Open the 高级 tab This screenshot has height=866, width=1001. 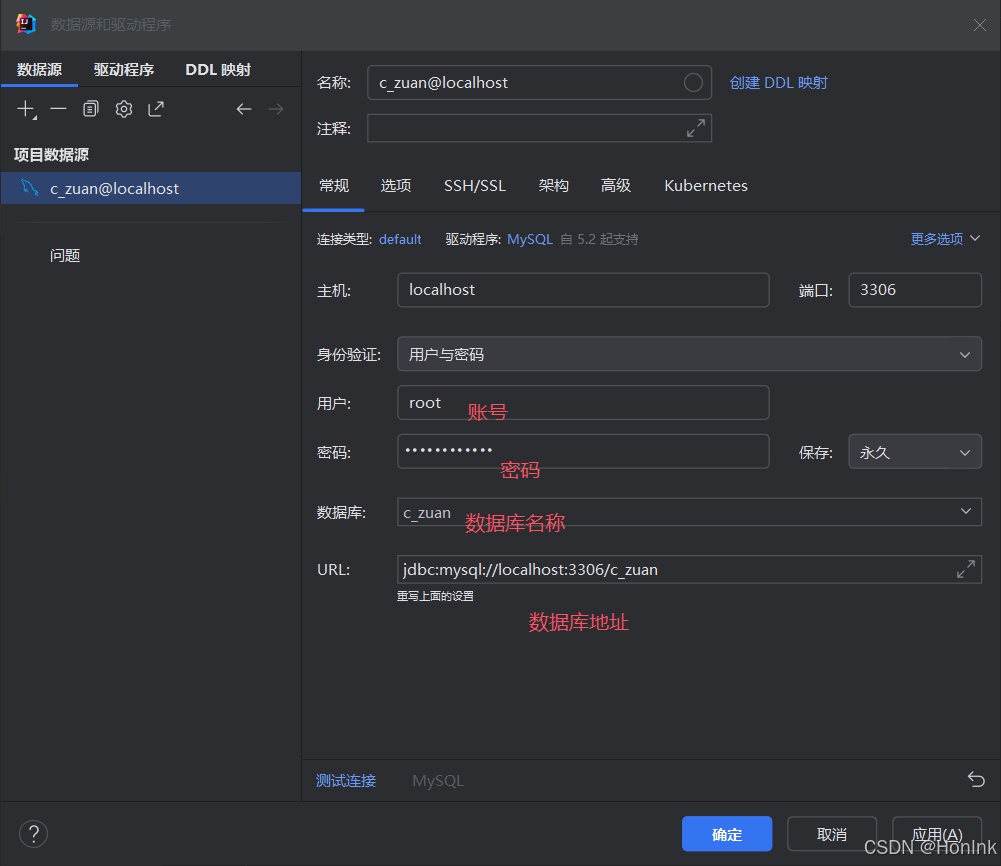click(615, 186)
